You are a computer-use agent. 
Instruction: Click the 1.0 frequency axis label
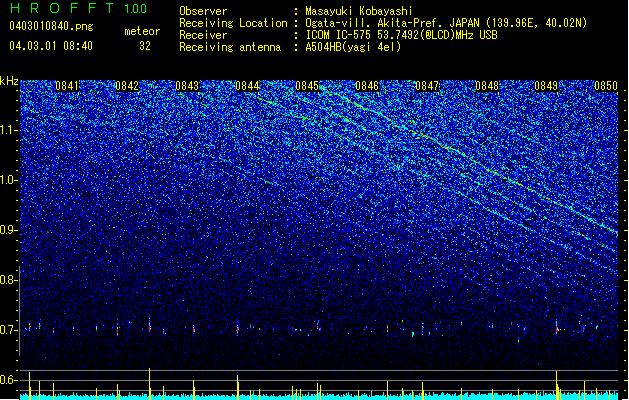(x=8, y=181)
